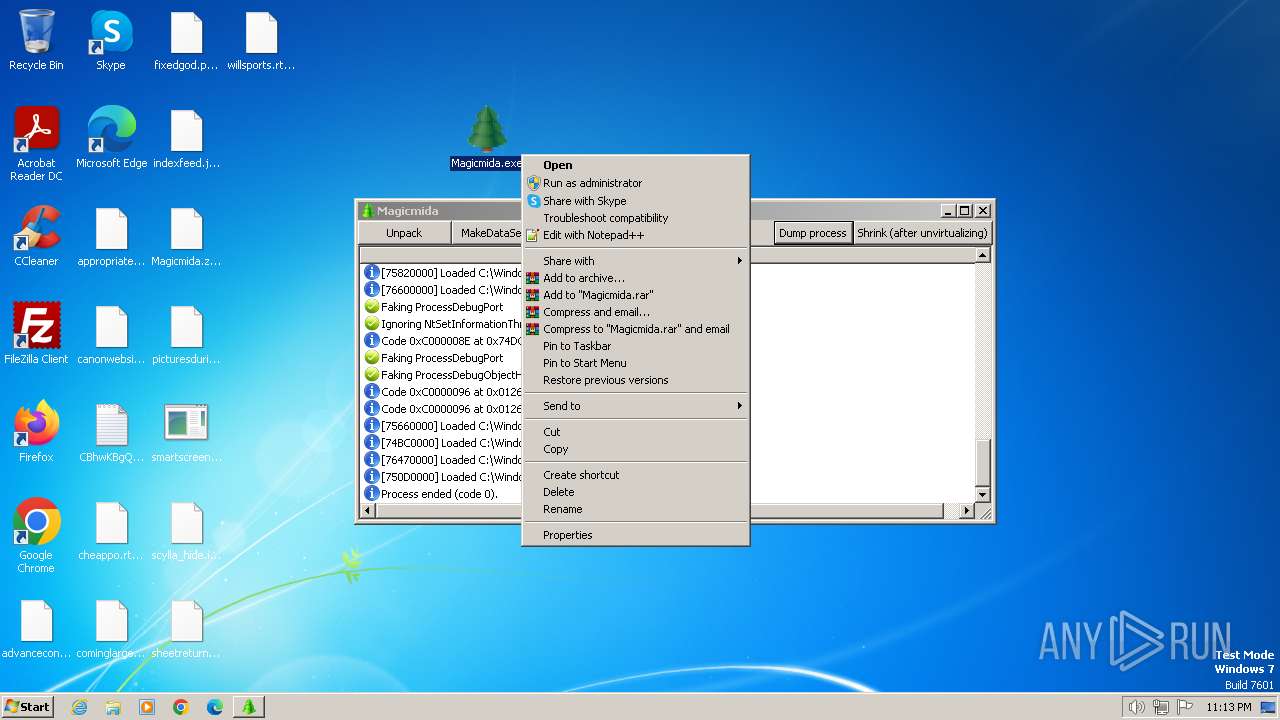1280x720 pixels.
Task: Click the Unpack button in Magicmida
Action: click(404, 233)
